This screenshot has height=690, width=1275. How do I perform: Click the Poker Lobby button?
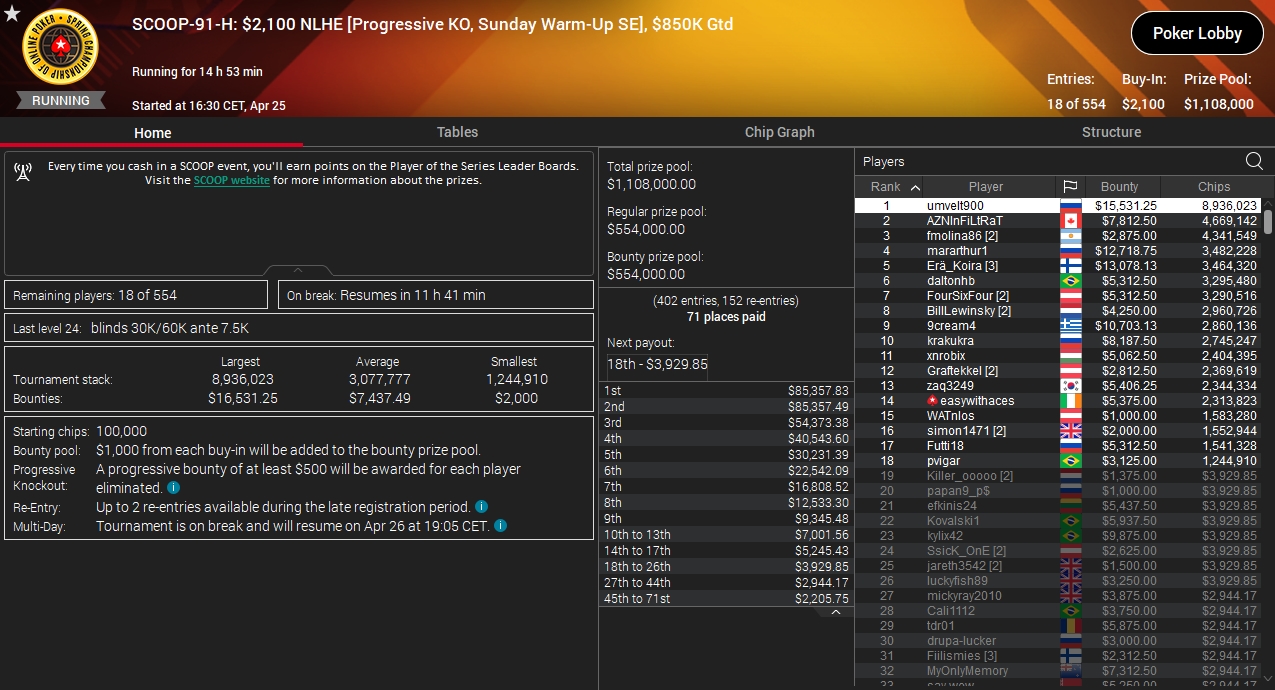1197,33
